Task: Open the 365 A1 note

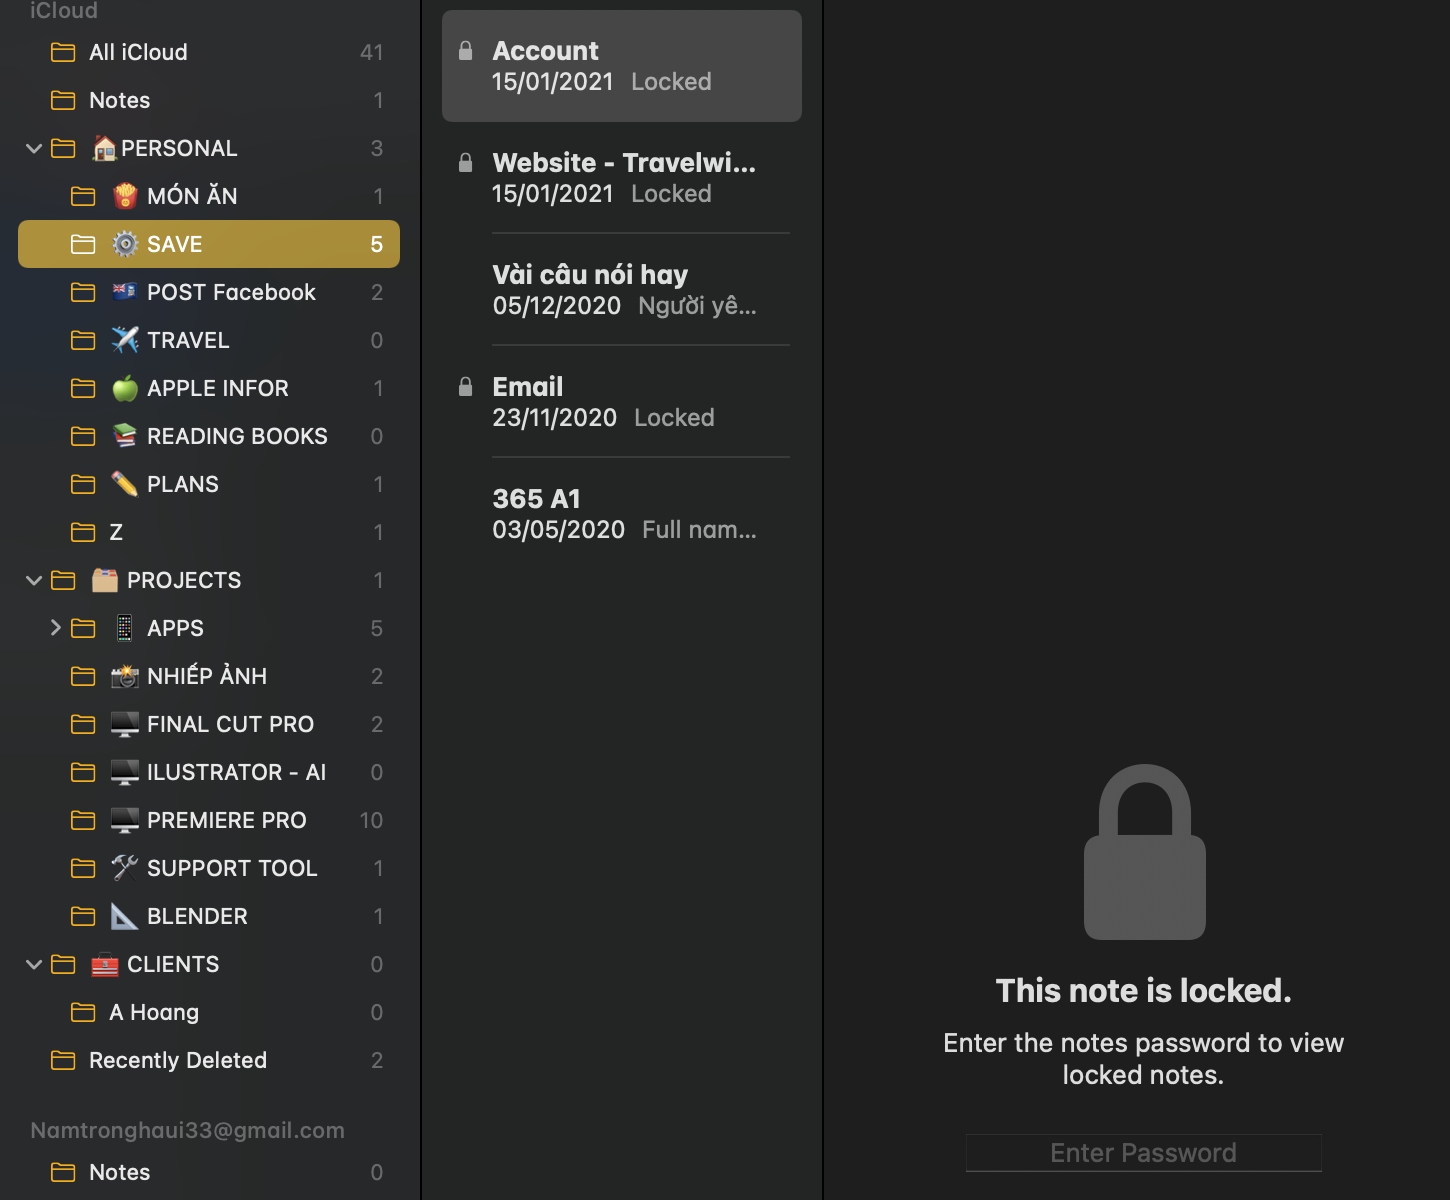Action: pyautogui.click(x=622, y=514)
